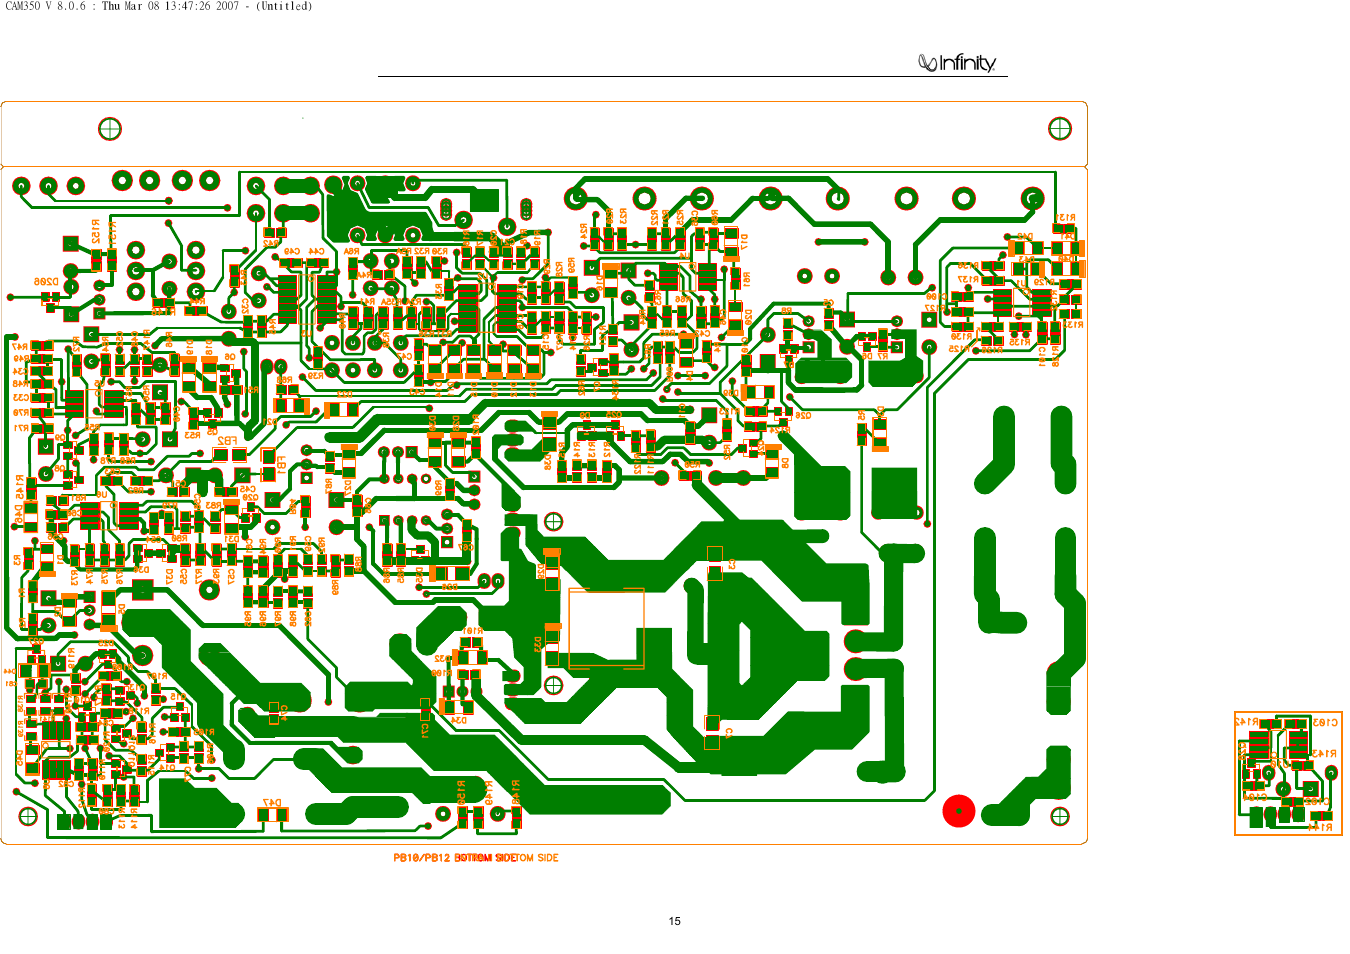Click the R152 resistor label
This screenshot has width=1350, height=954.
(x=96, y=231)
